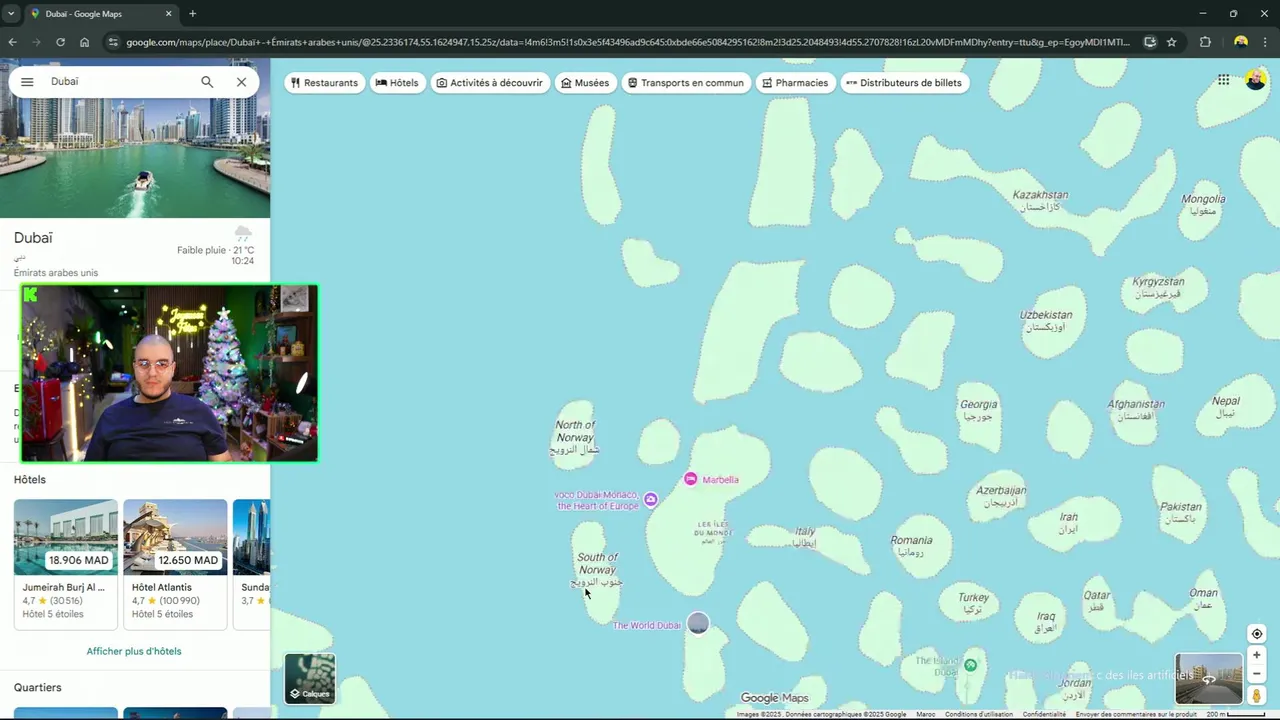The image size is (1280, 720).
Task: Open the Calques layers switcher
Action: (x=310, y=679)
